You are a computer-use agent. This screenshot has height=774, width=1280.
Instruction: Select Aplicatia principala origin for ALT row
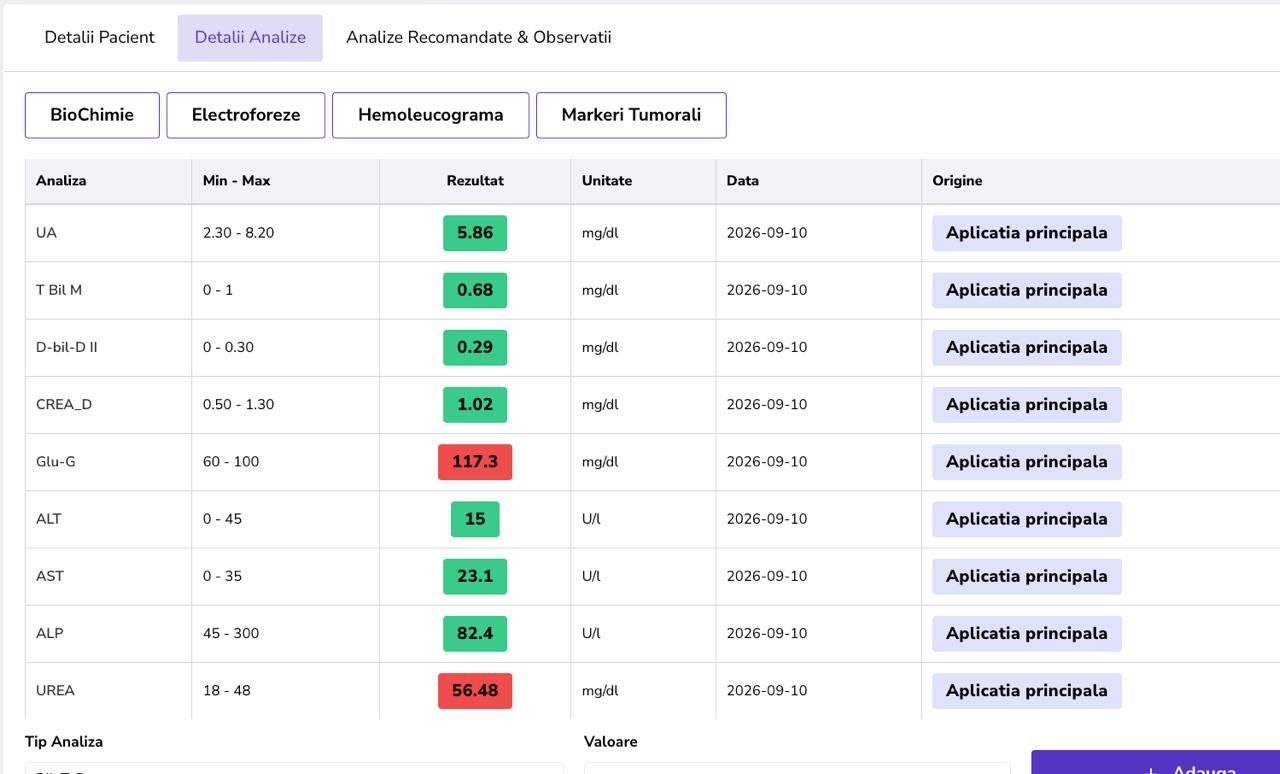[x=1027, y=519]
